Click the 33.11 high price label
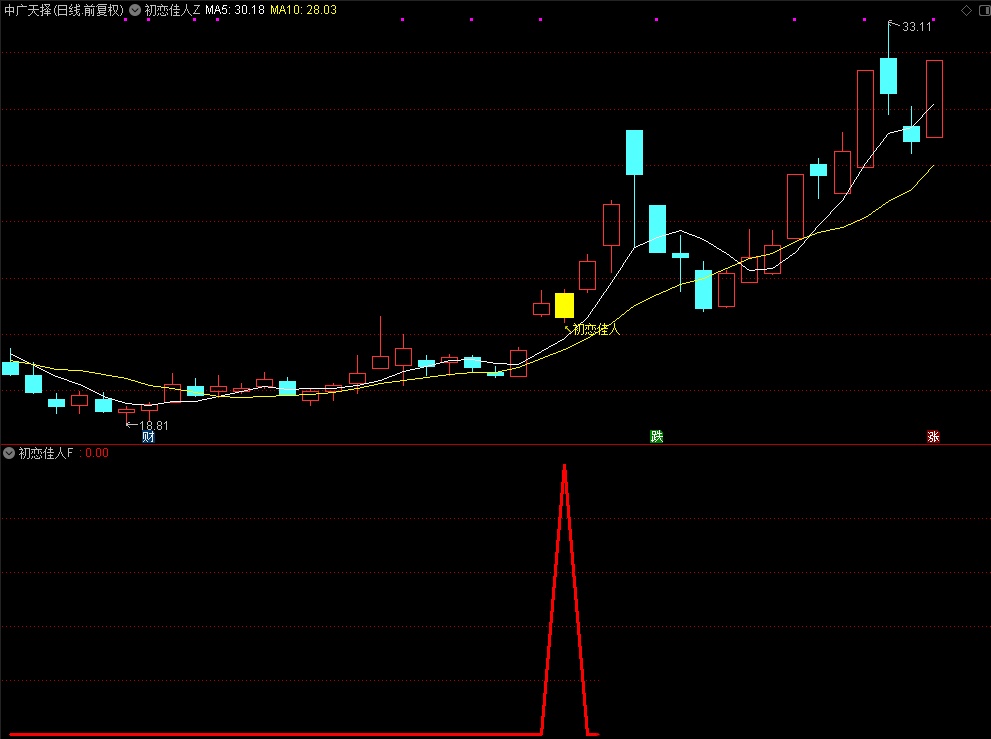This screenshot has height=739, width=991. coord(916,27)
